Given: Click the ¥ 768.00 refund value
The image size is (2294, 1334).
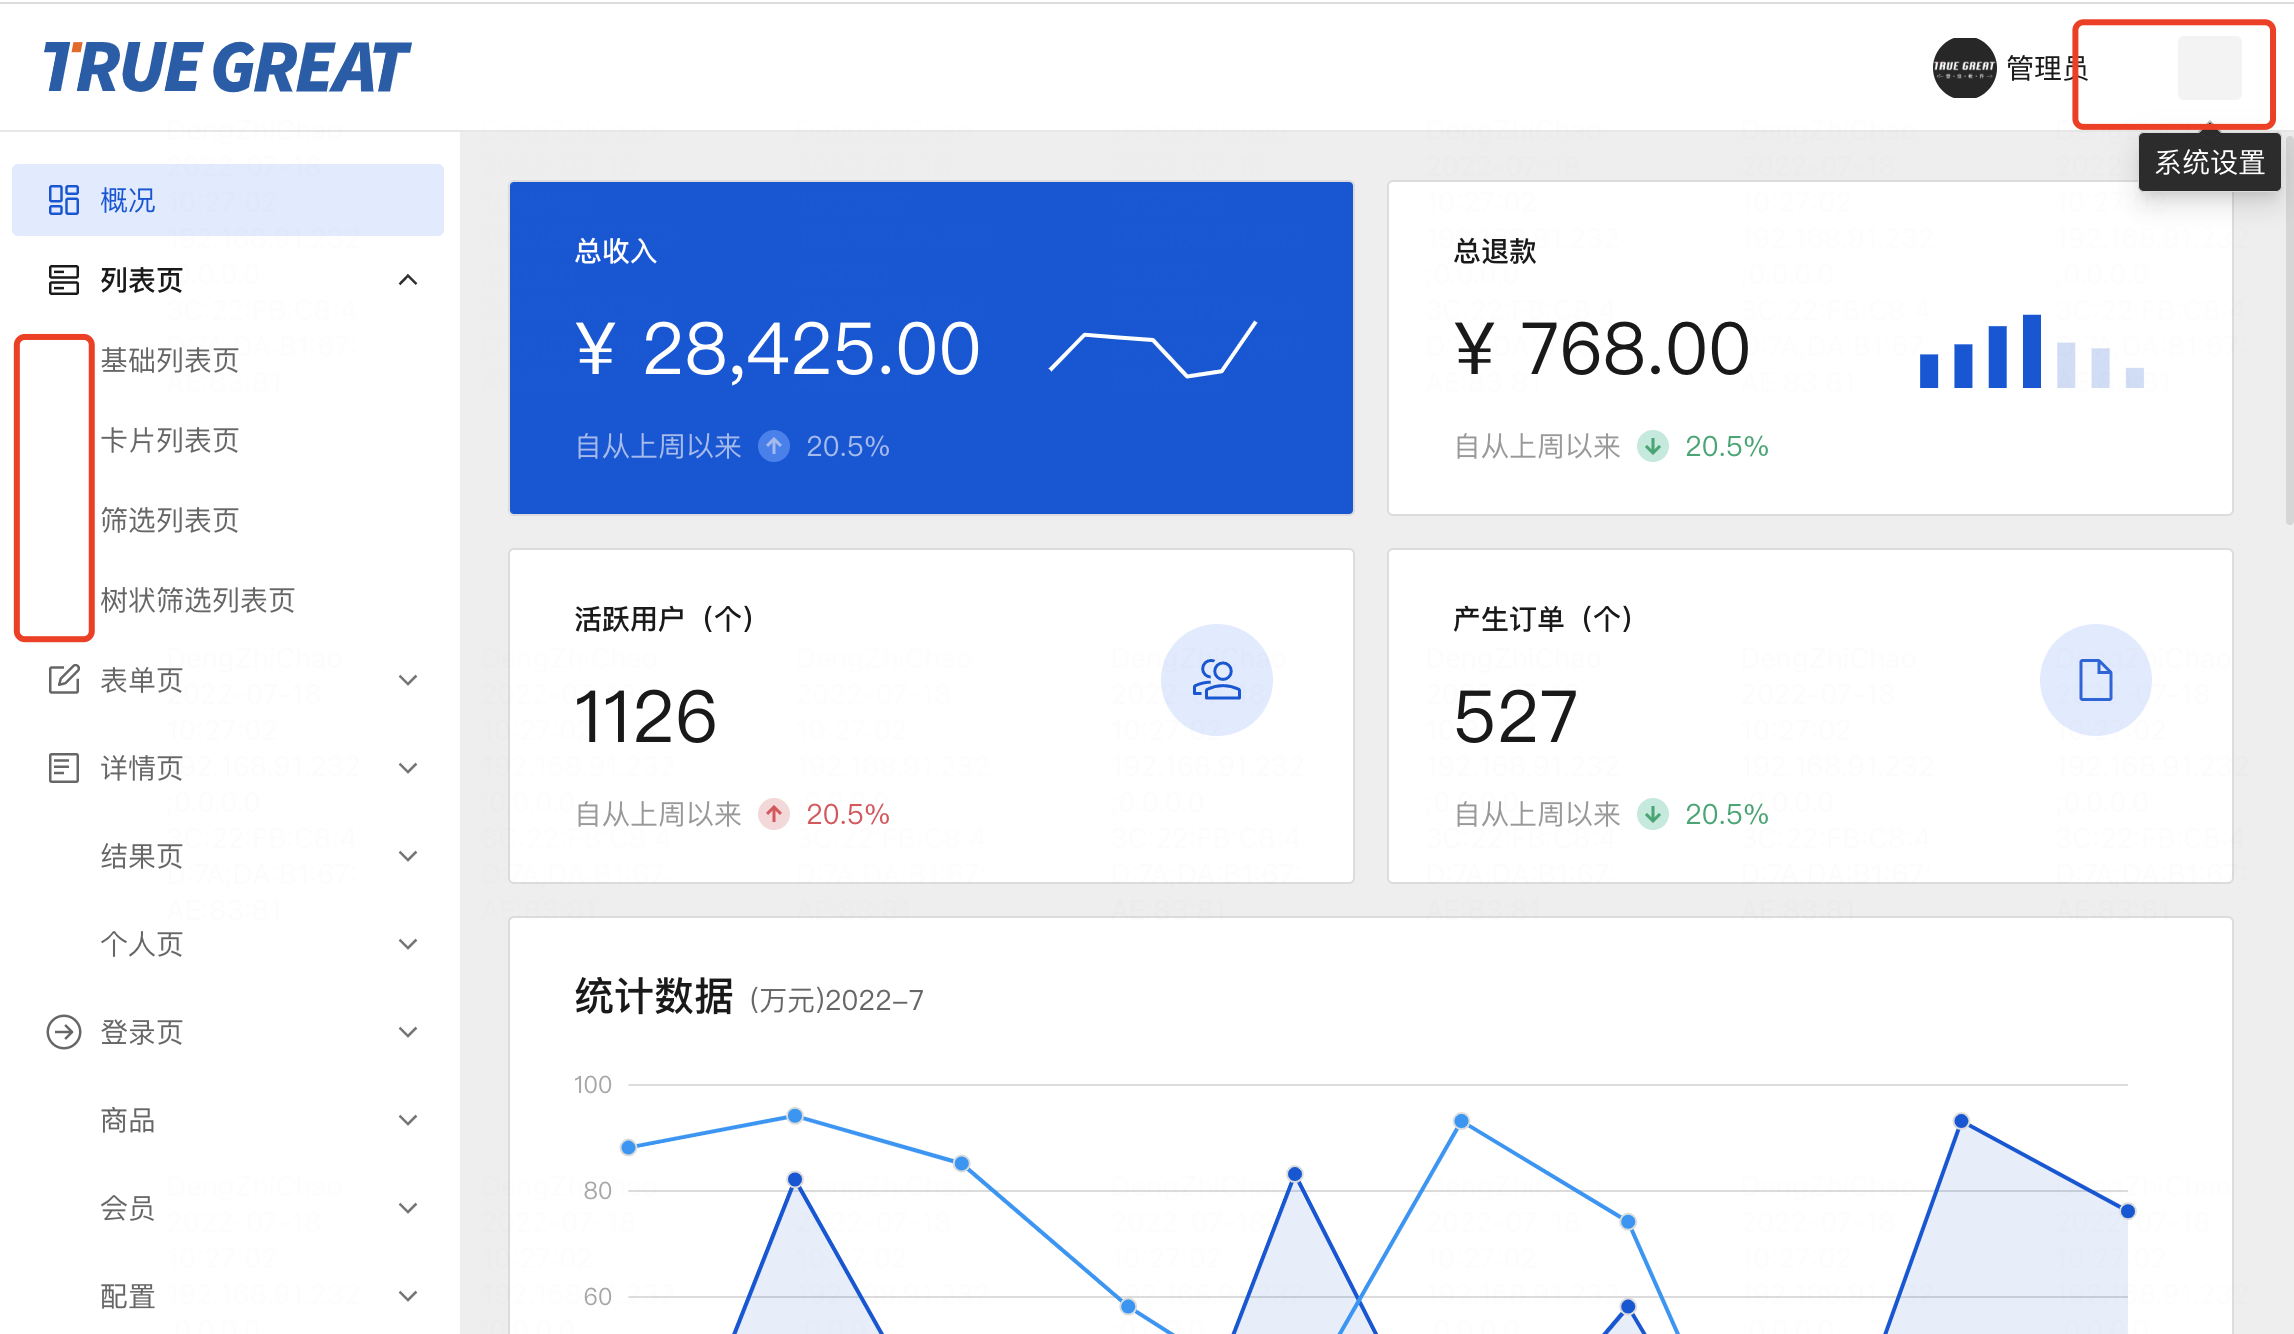Looking at the screenshot, I should (1602, 349).
